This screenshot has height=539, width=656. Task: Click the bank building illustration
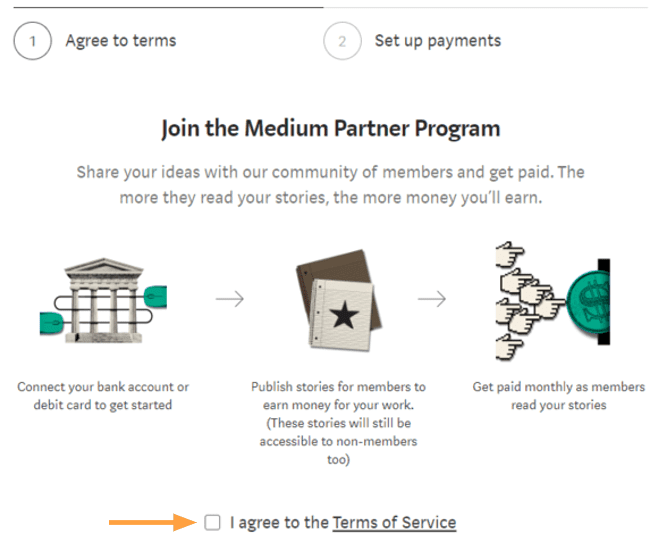pos(102,298)
